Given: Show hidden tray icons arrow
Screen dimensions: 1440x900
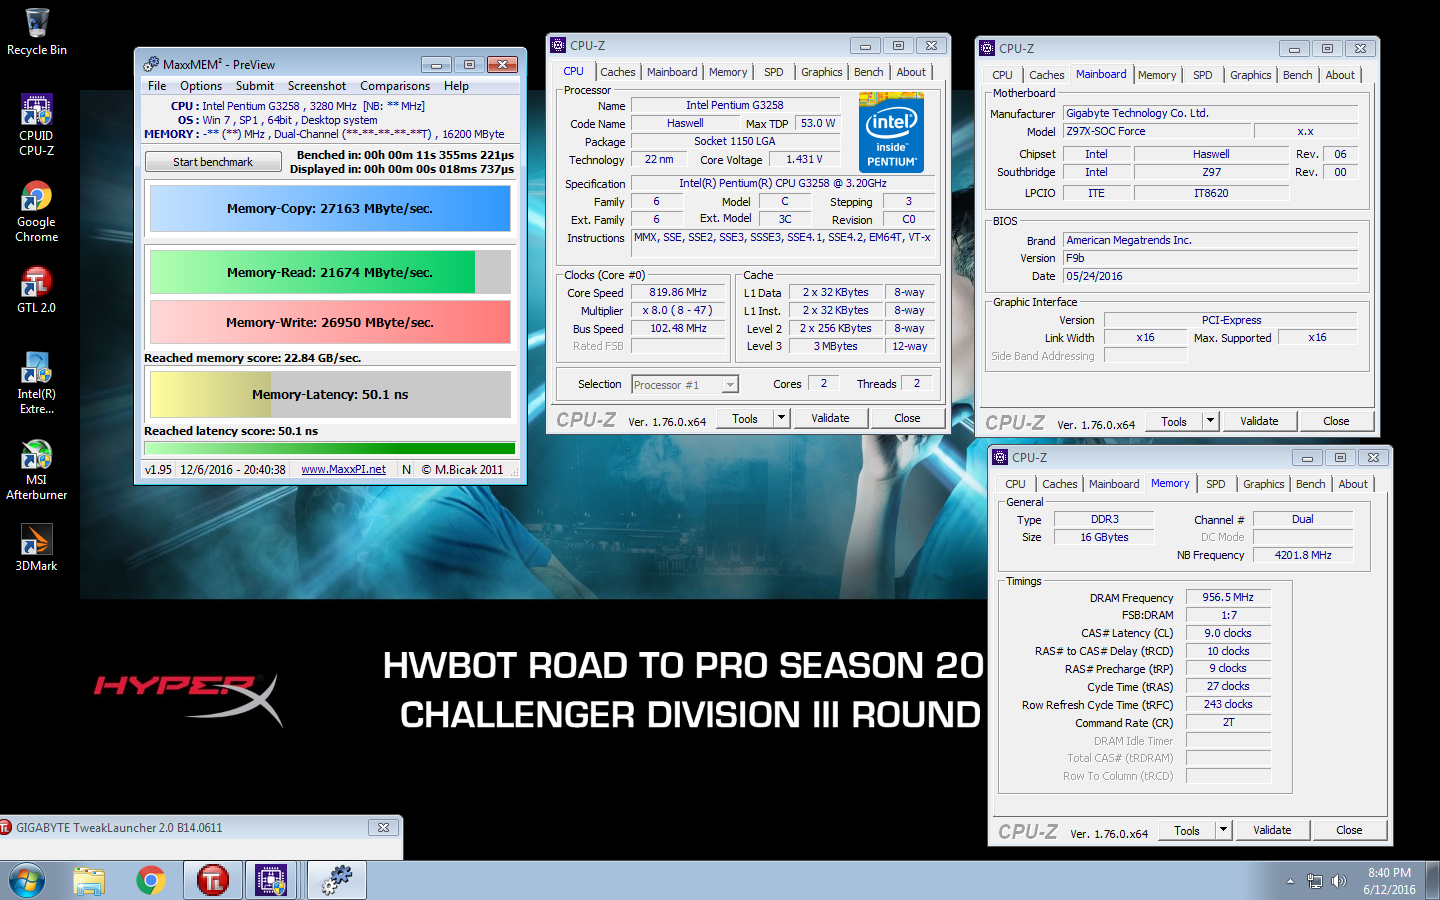Looking at the screenshot, I should point(1290,881).
